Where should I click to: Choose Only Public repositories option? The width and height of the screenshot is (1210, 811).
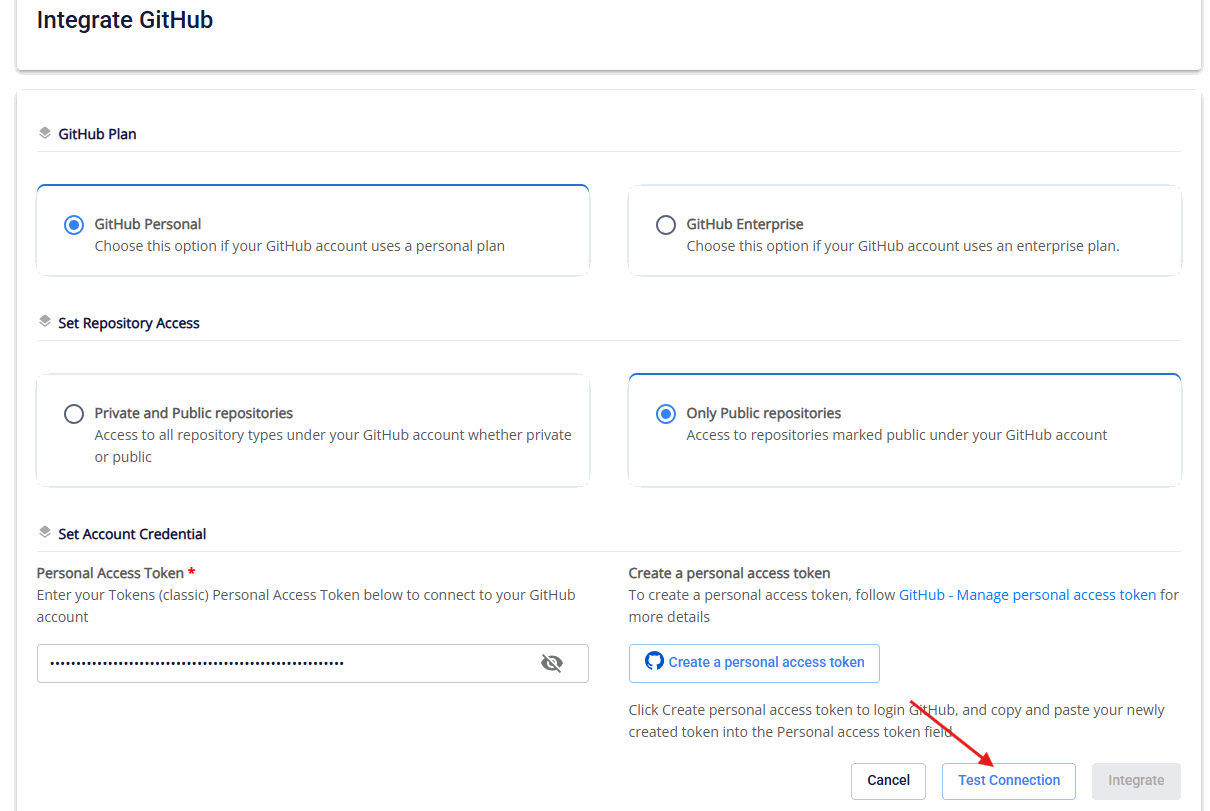tap(665, 414)
